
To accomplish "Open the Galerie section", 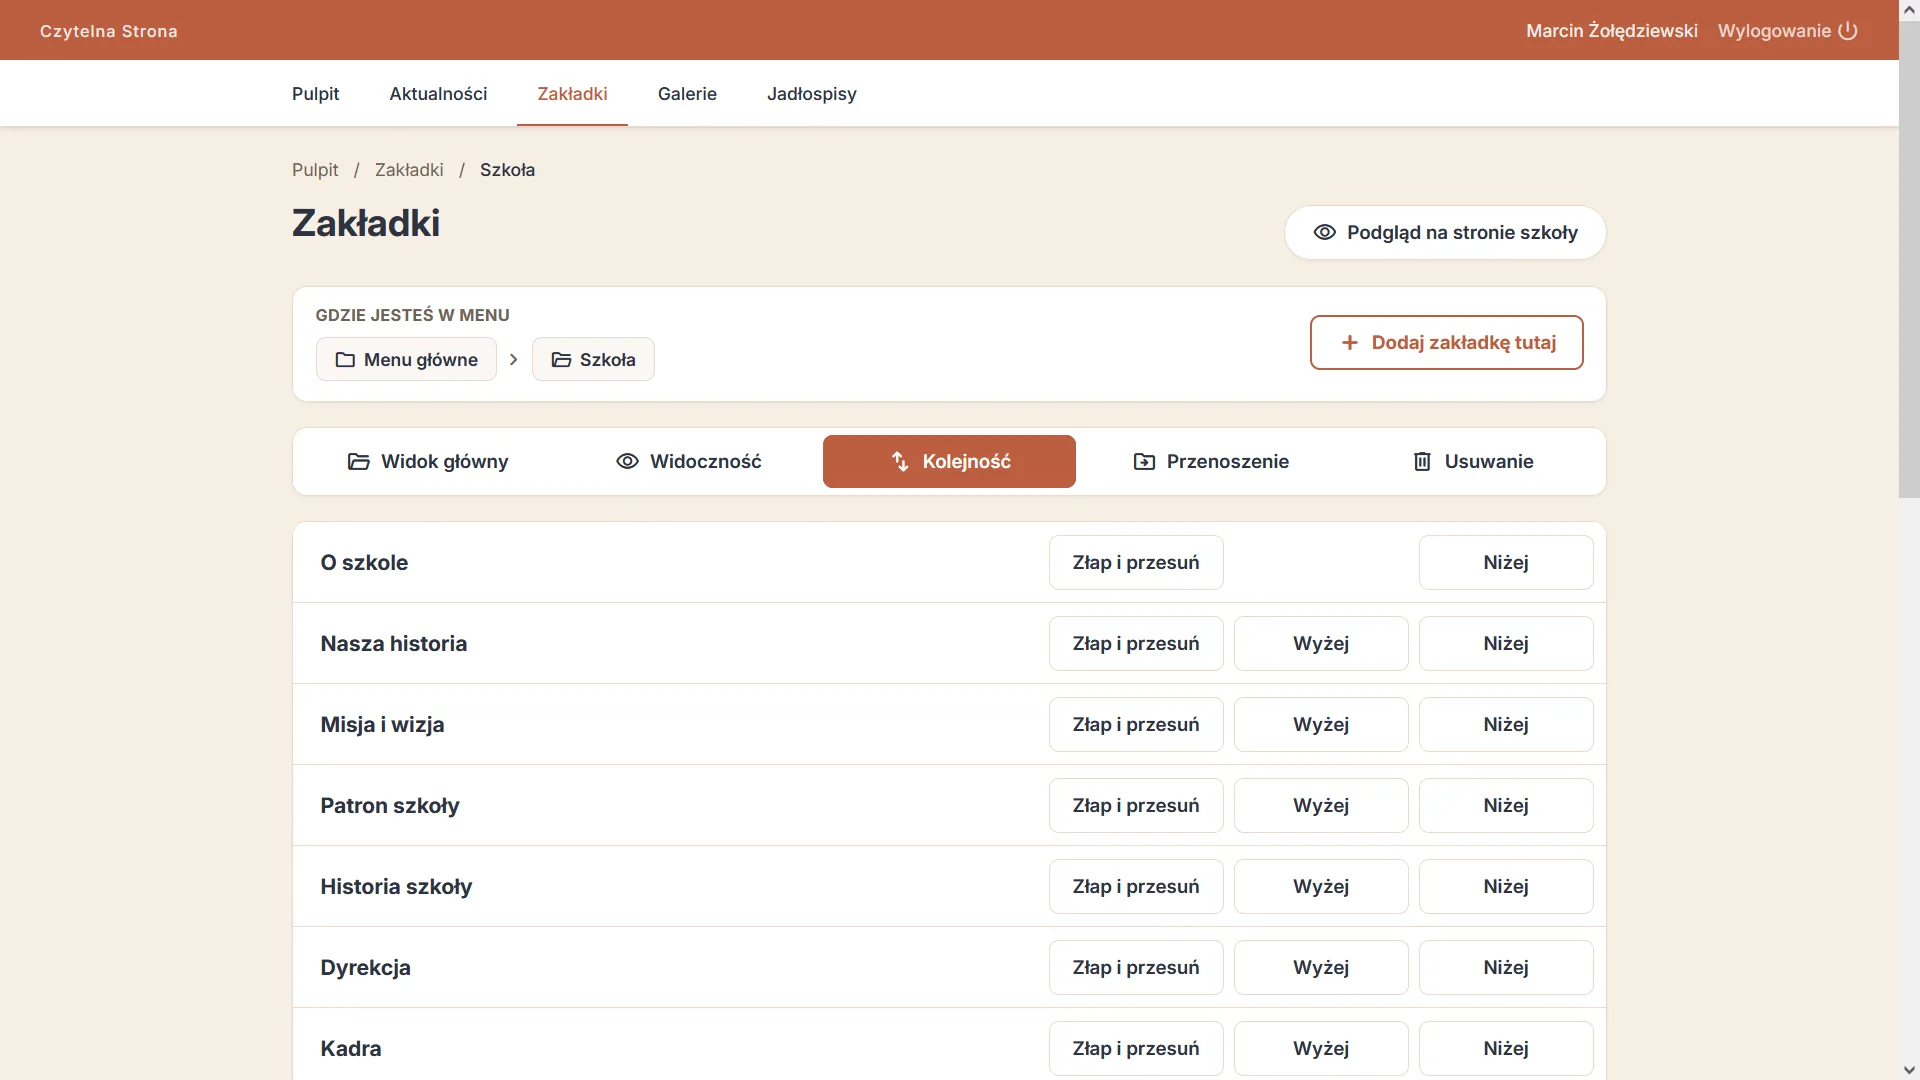I will [x=687, y=93].
